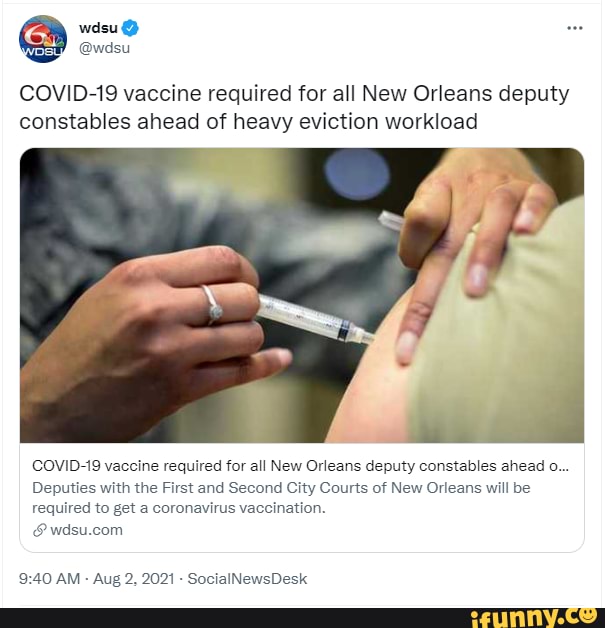Click the vaccine injection photo thumbnail
The height and width of the screenshot is (628, 605).
pyautogui.click(x=302, y=295)
